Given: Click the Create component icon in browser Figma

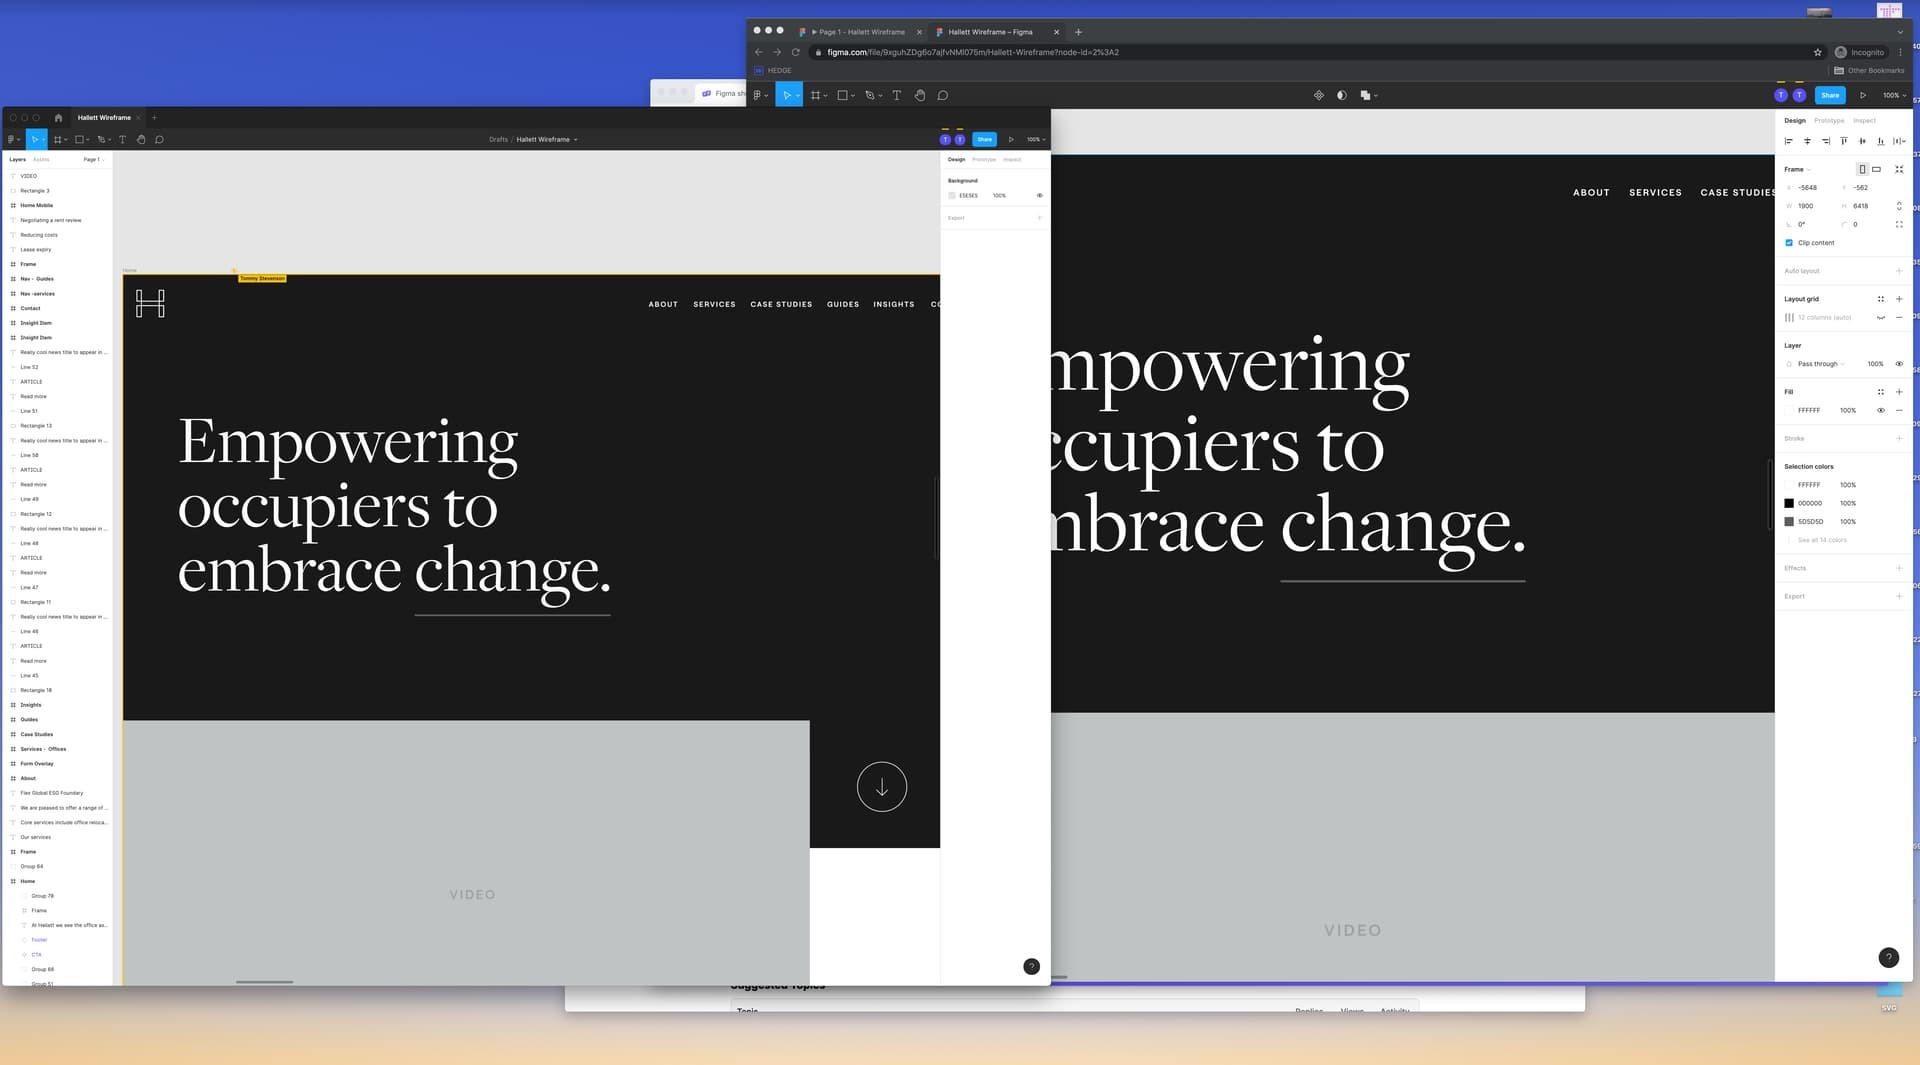Looking at the screenshot, I should (1319, 96).
